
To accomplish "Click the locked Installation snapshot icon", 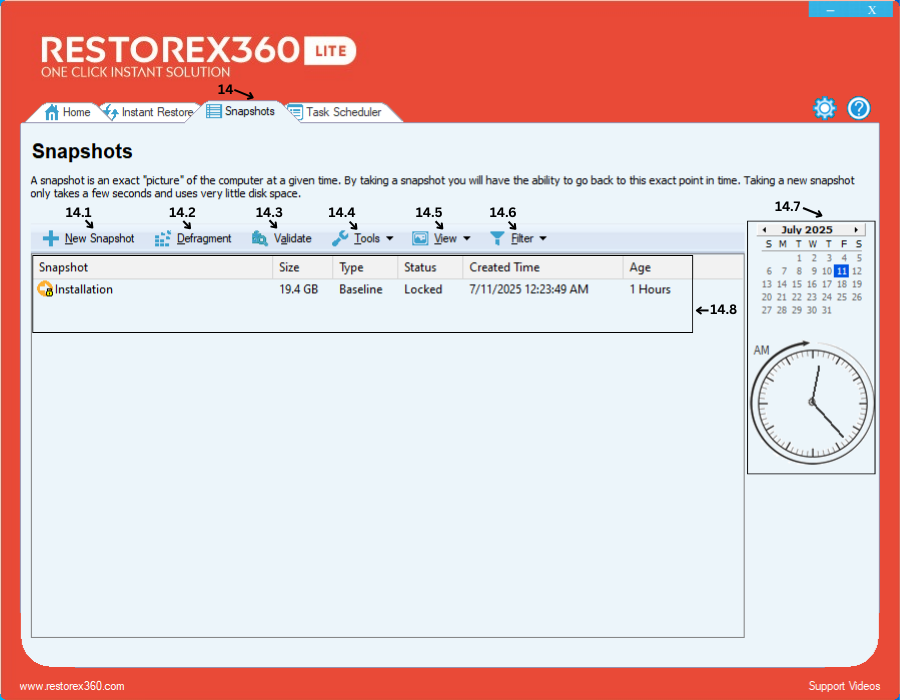I will click(x=45, y=290).
